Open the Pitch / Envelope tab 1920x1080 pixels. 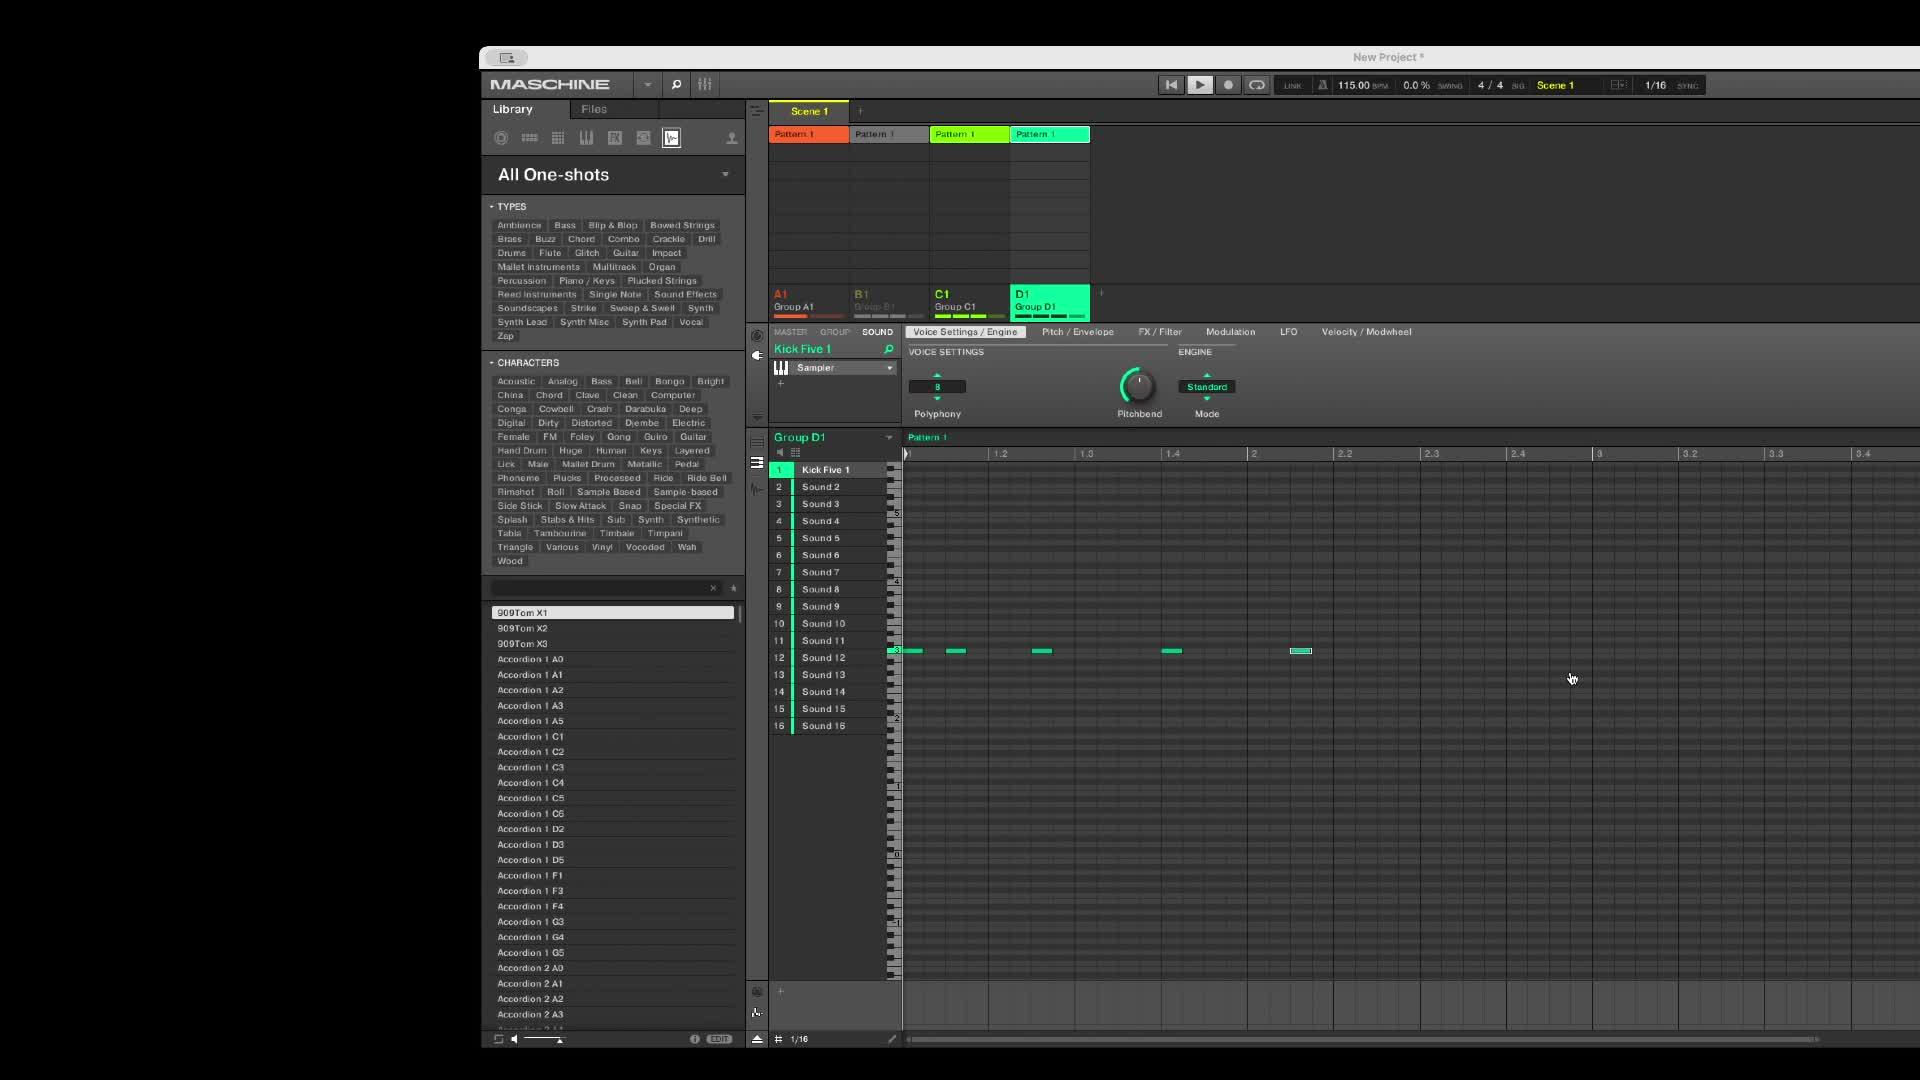coord(1077,332)
